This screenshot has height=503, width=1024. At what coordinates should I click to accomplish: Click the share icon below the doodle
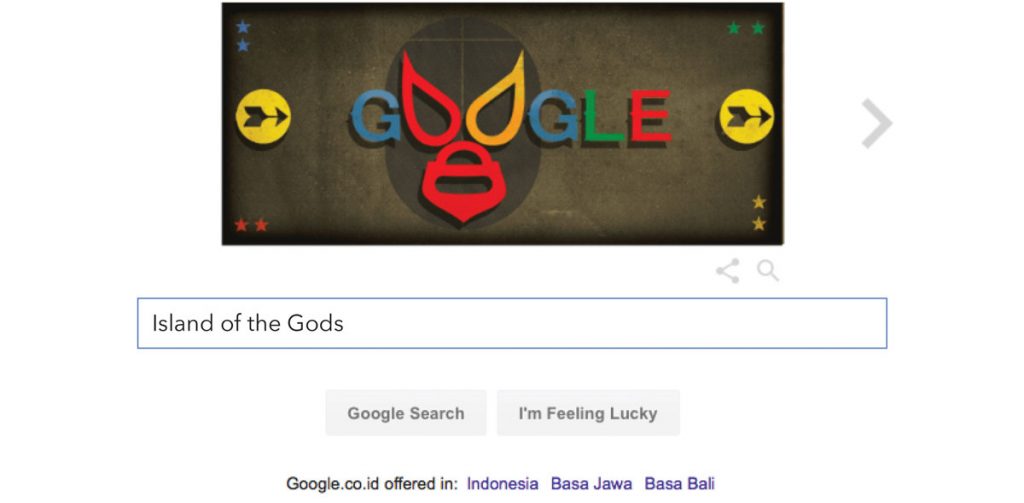tap(728, 270)
